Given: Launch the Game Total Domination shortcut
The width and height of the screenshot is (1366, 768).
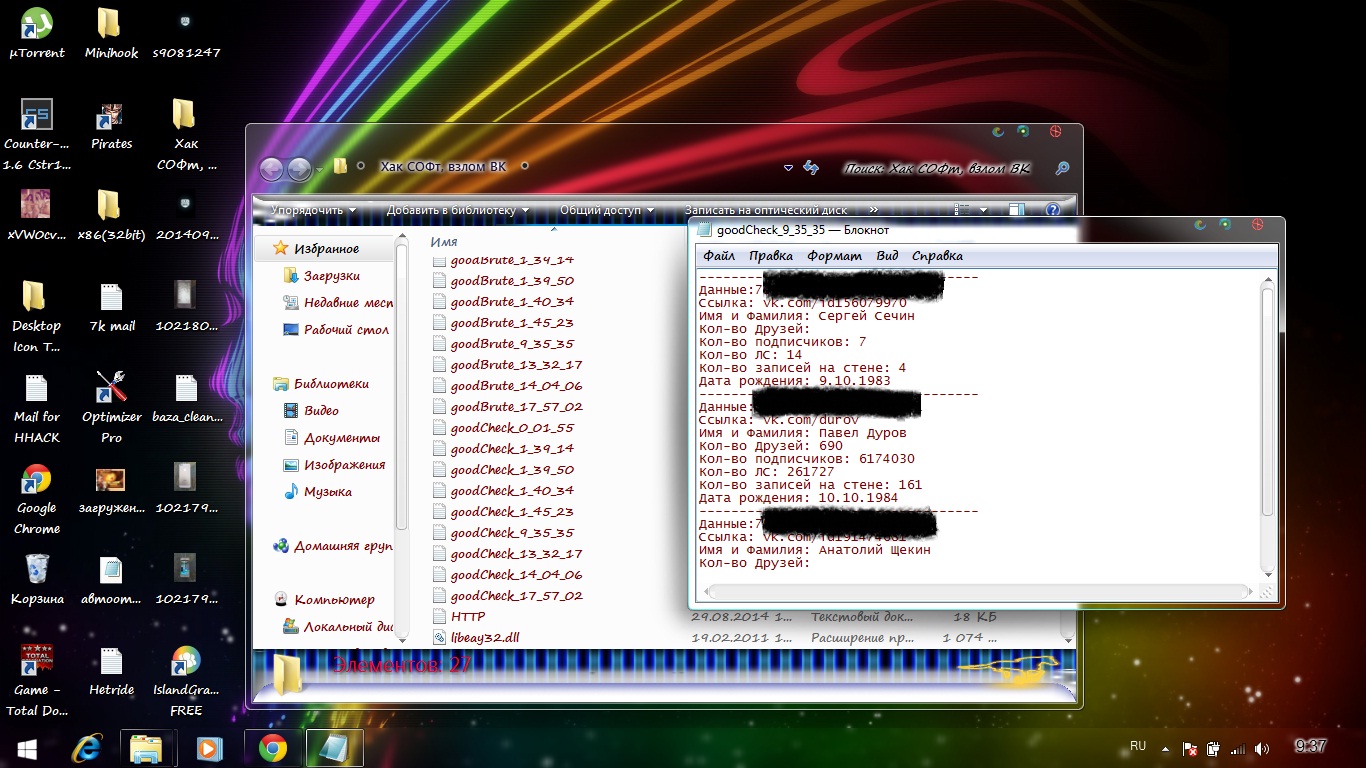Looking at the screenshot, I should click(x=37, y=680).
